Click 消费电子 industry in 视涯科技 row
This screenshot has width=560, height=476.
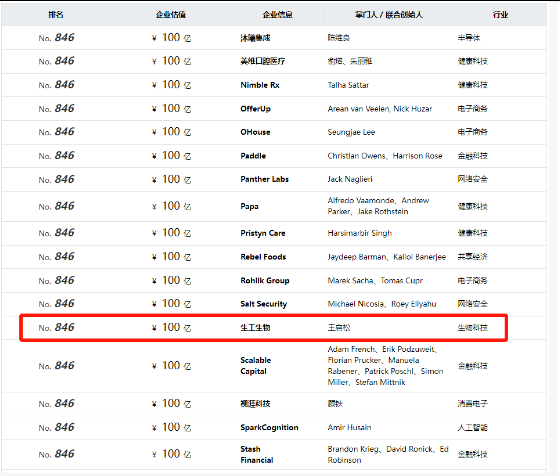(x=472, y=404)
